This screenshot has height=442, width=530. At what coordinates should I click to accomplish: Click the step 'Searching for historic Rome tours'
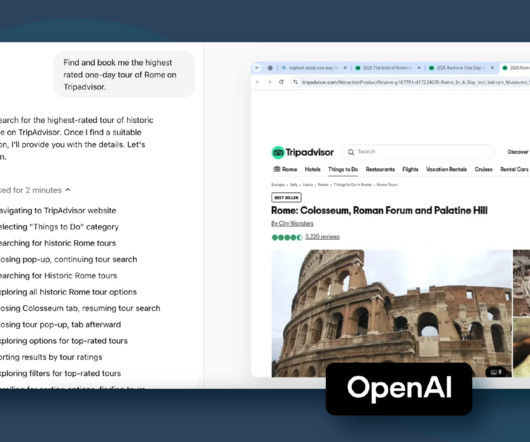(58, 243)
